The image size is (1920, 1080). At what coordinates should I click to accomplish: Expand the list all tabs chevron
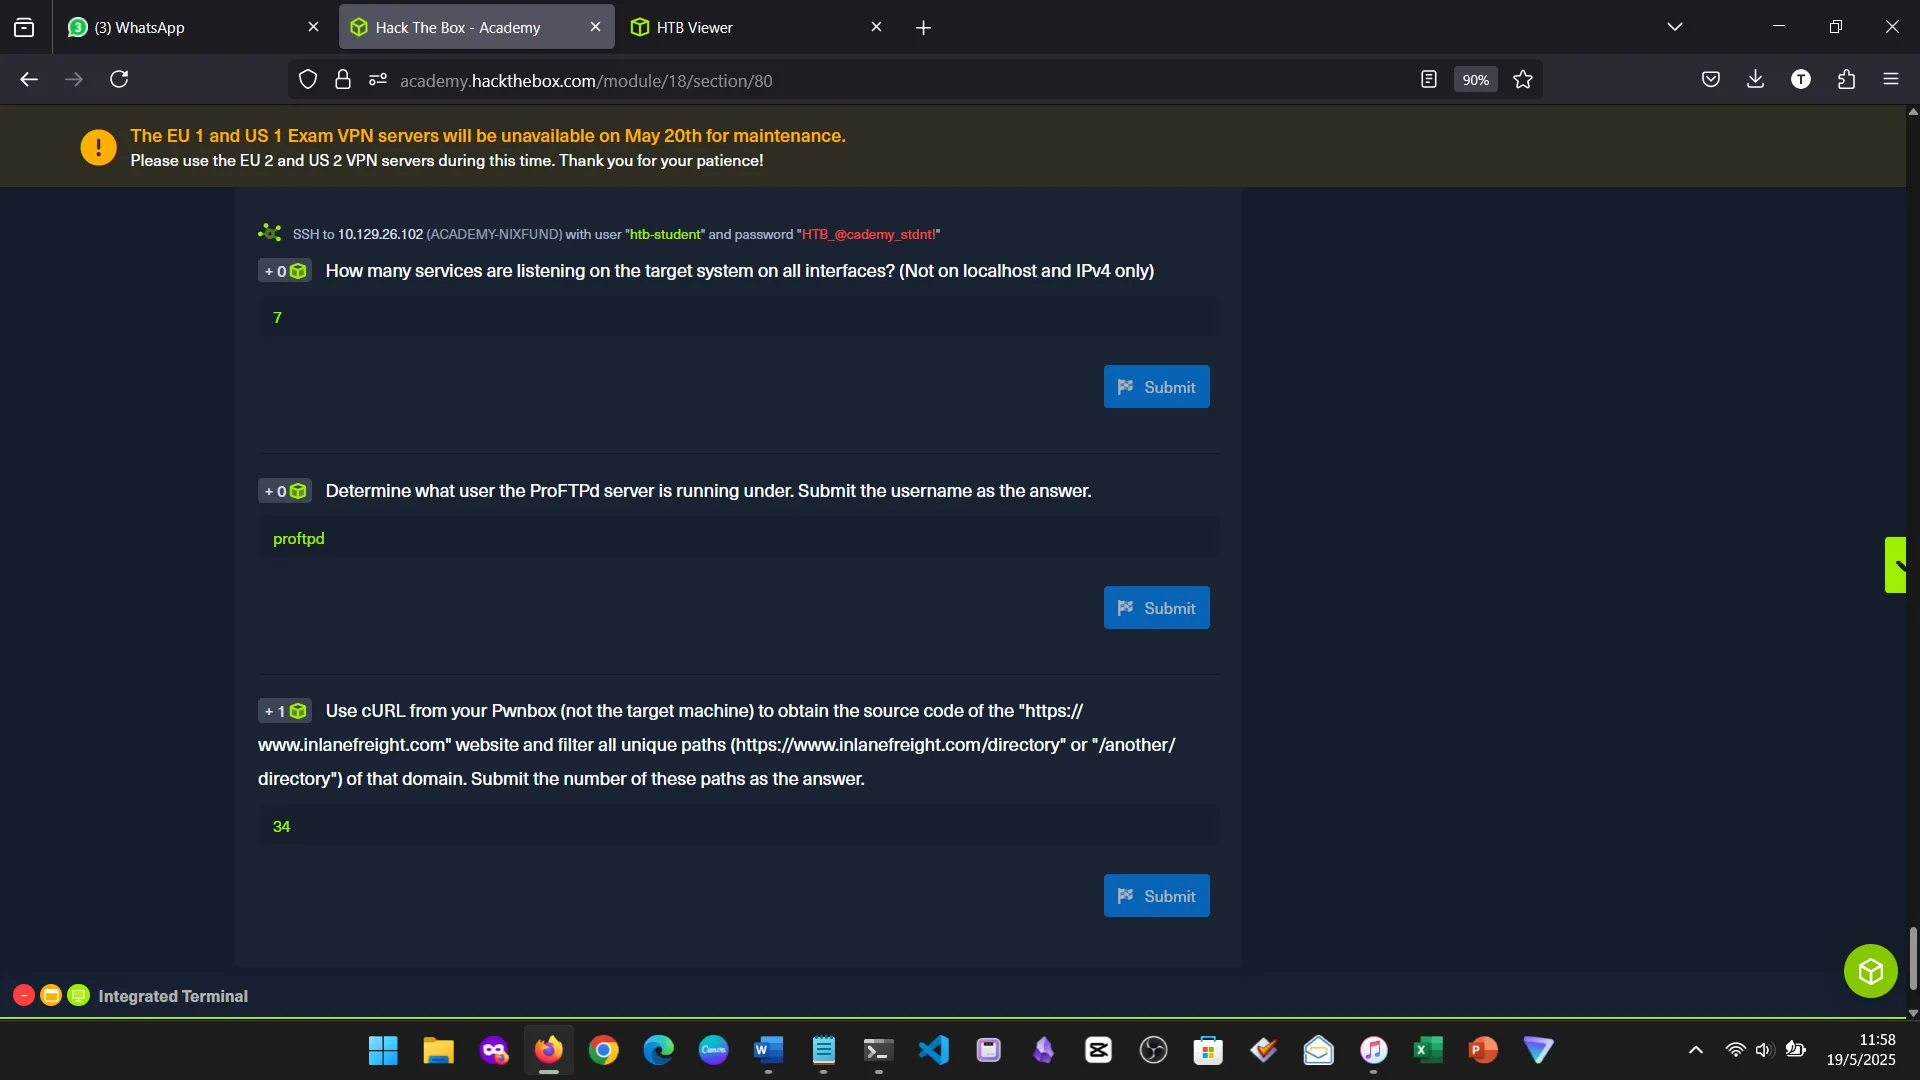(1675, 27)
